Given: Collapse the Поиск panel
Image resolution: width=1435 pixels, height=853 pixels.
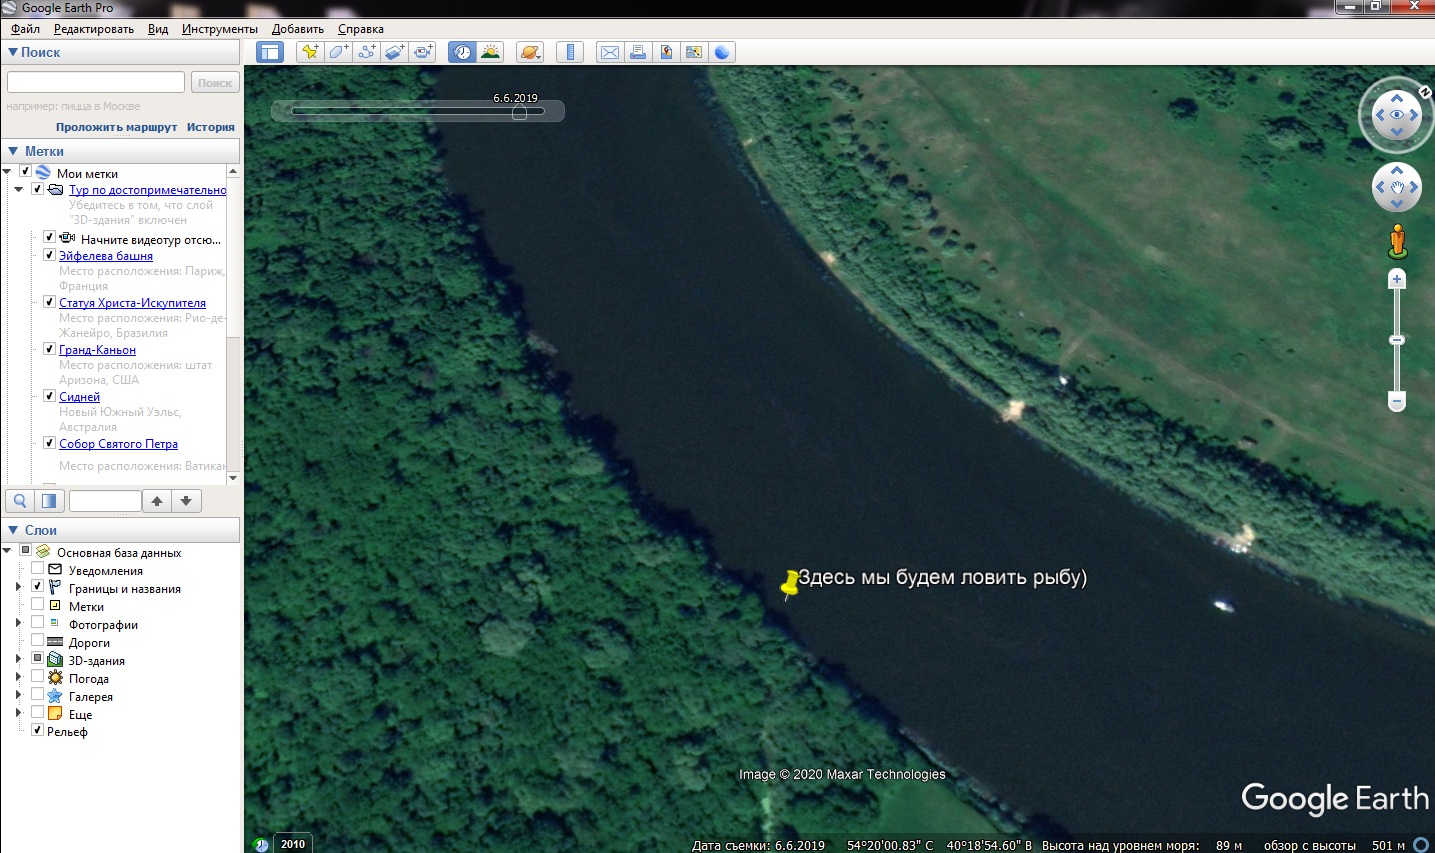Looking at the screenshot, I should click(13, 52).
